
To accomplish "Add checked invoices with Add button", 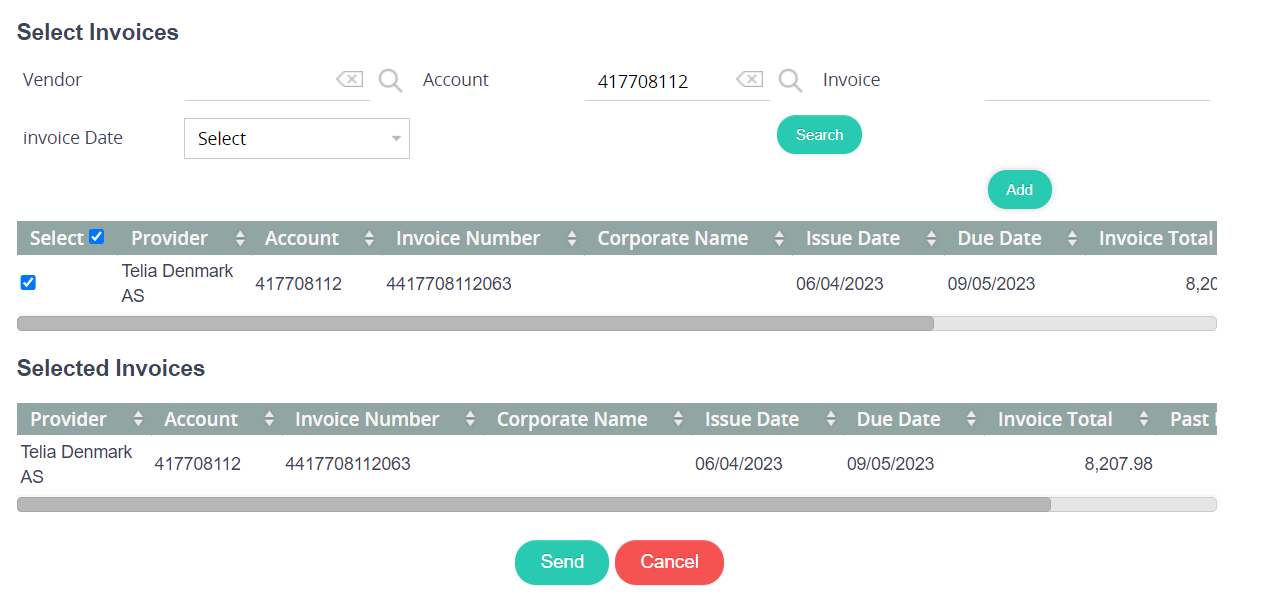I will (1019, 190).
